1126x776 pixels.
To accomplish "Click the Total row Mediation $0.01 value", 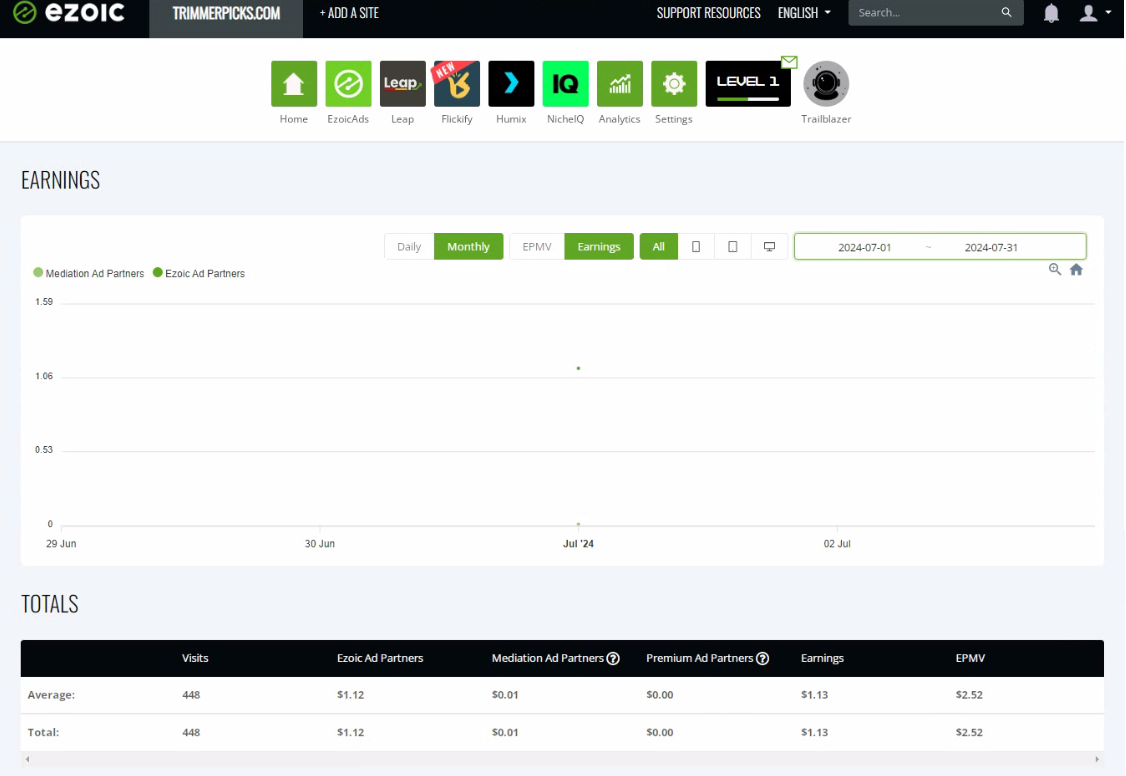I will (505, 732).
